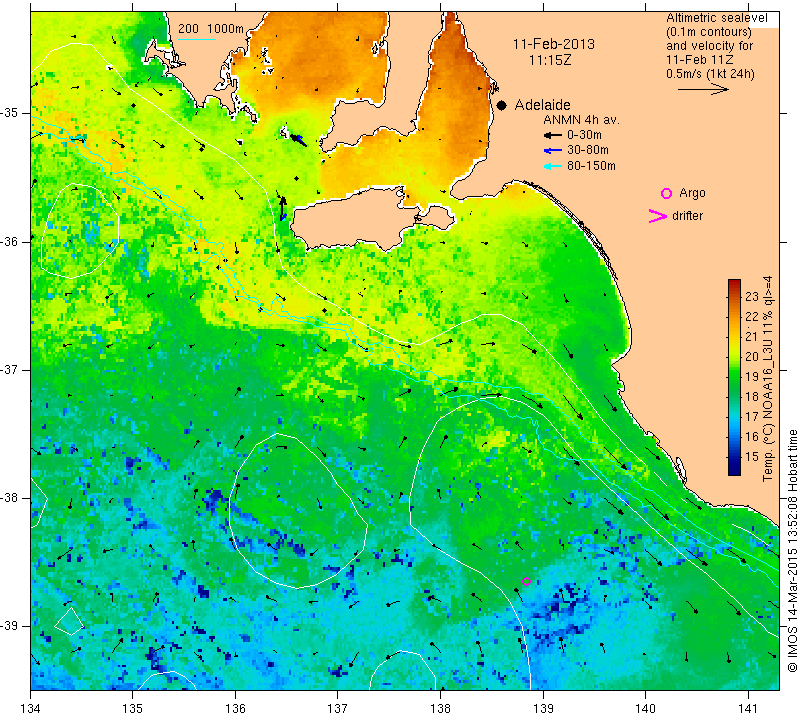Click the magenta Argo circle in the legend
The image size is (800, 720).
666,193
